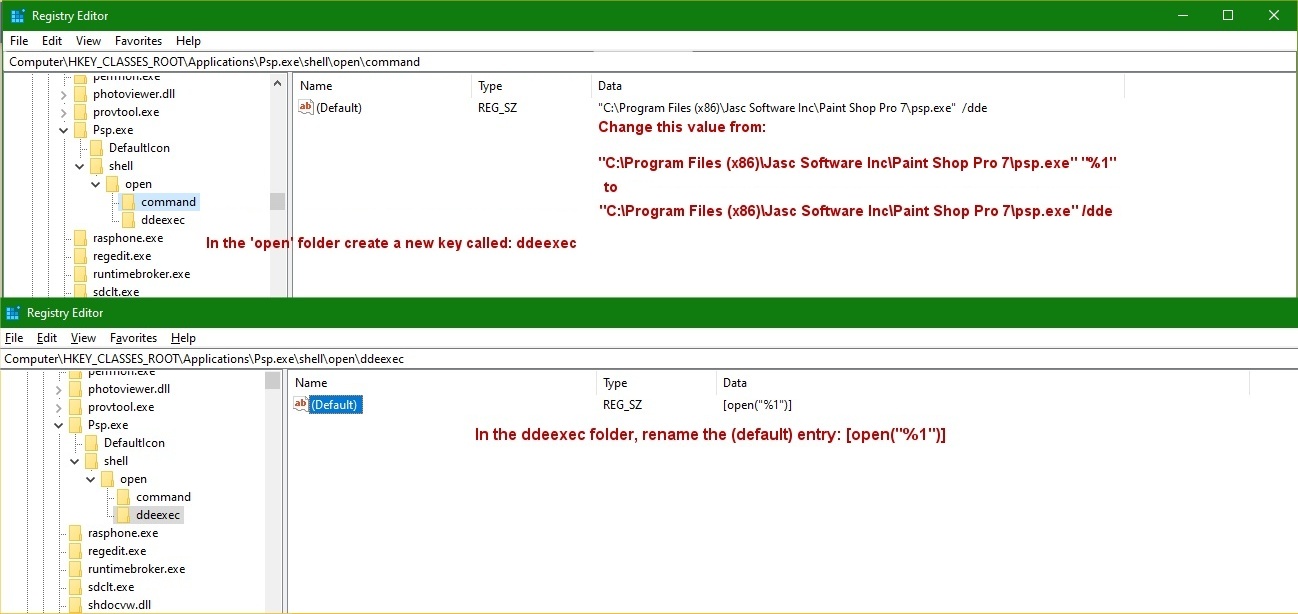Open Favorites menu in top Registry Editor

(138, 41)
